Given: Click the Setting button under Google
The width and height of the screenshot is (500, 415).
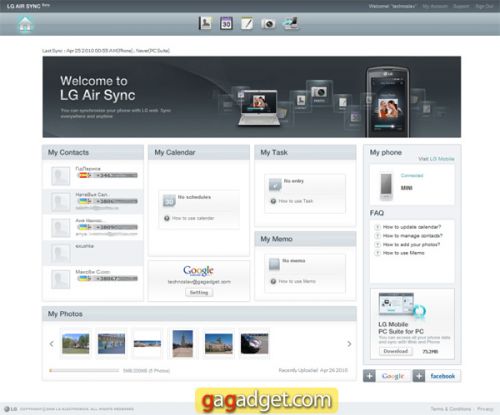Looking at the screenshot, I should 199,292.
